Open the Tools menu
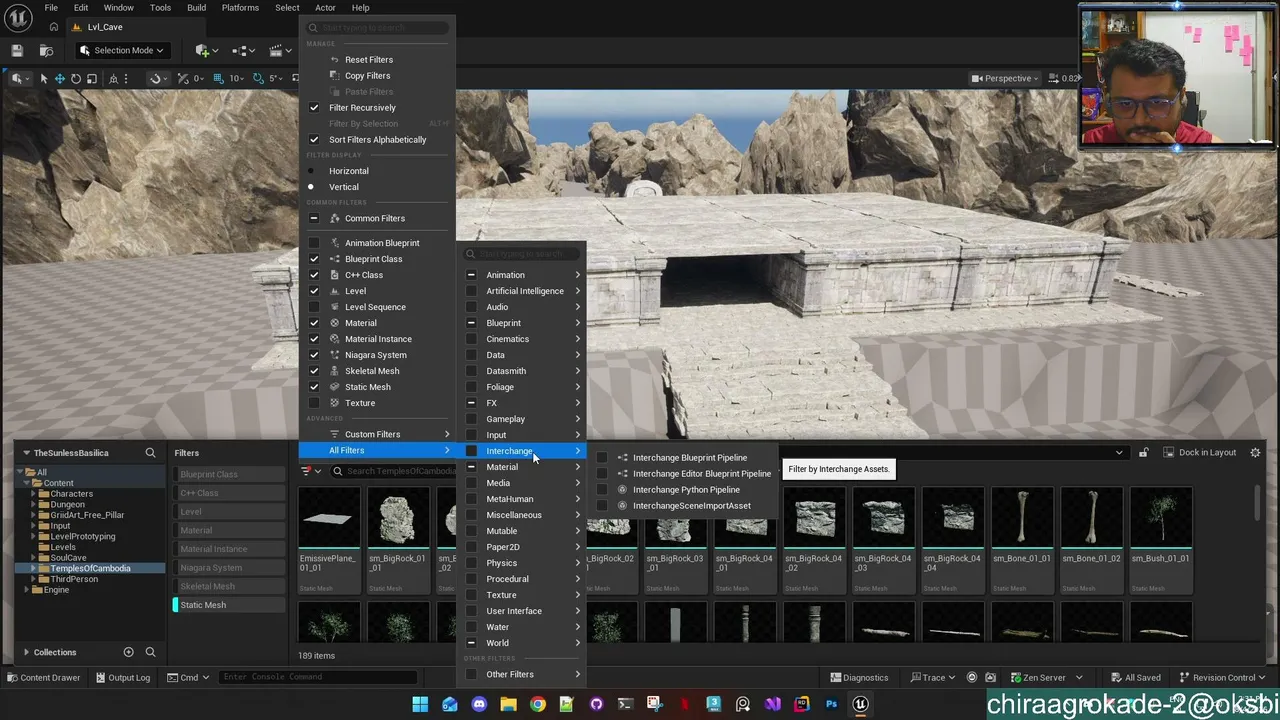 (160, 8)
